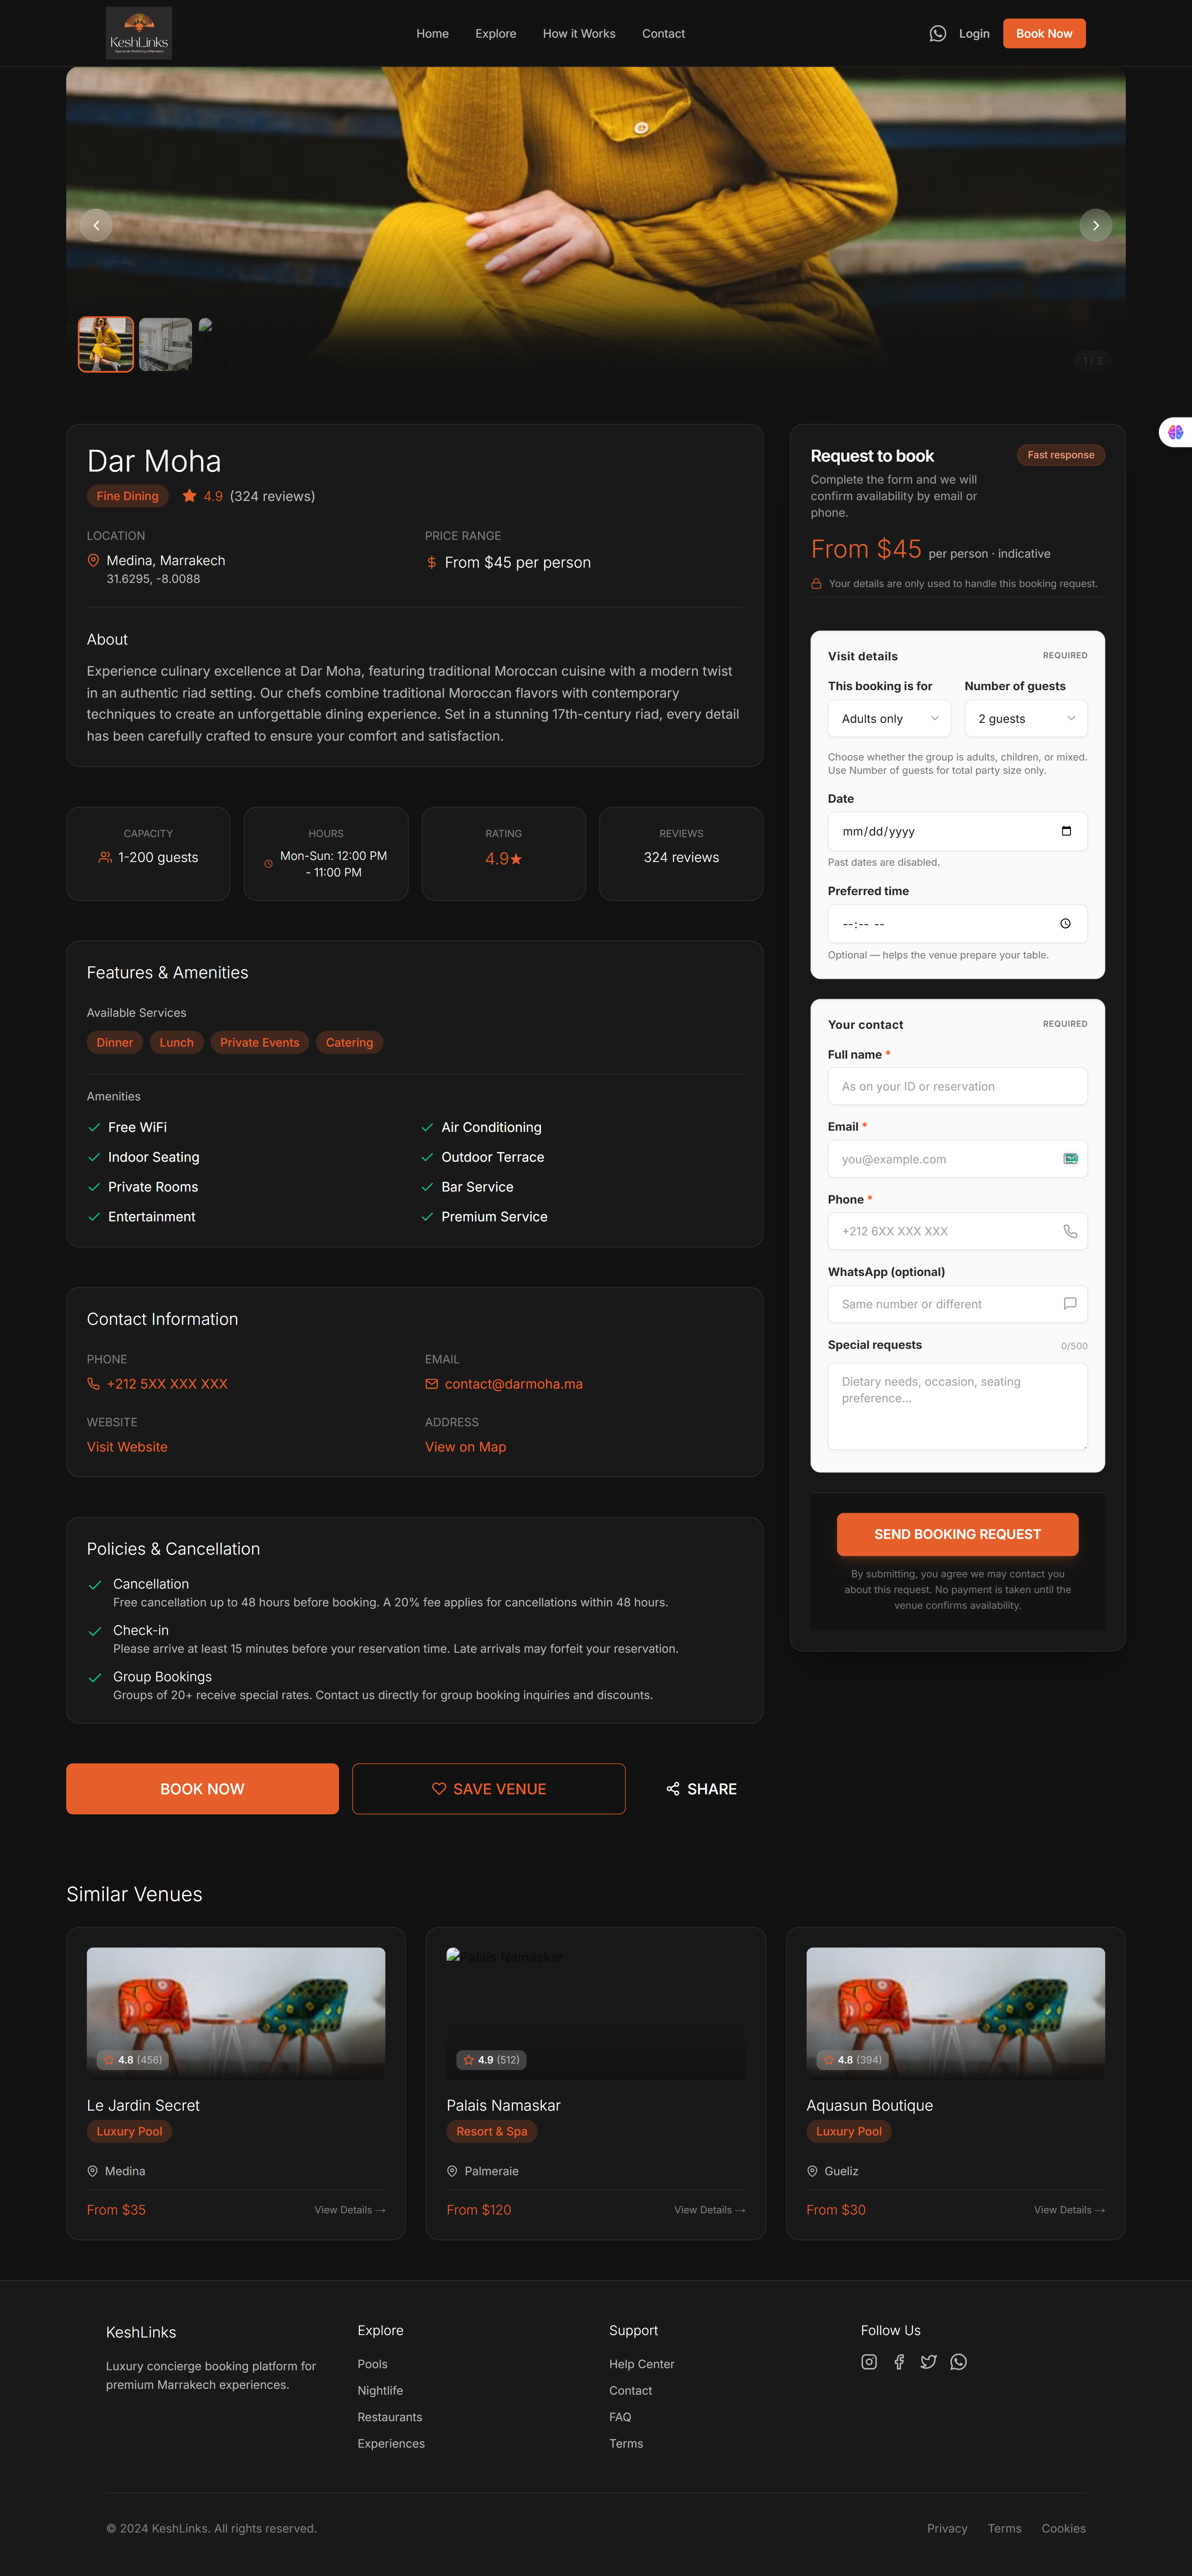Click the header Book Now button

[1044, 33]
